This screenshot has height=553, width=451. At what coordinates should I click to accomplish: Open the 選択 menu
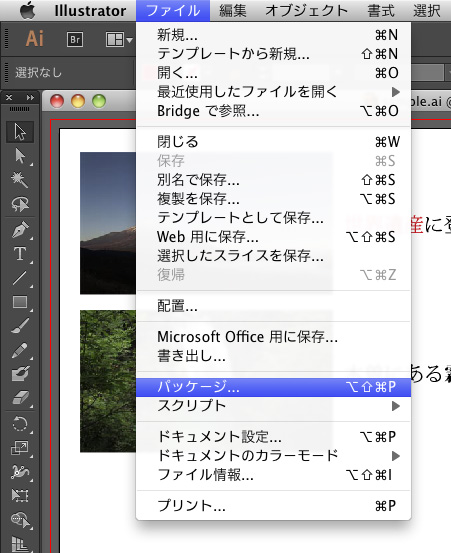(427, 11)
